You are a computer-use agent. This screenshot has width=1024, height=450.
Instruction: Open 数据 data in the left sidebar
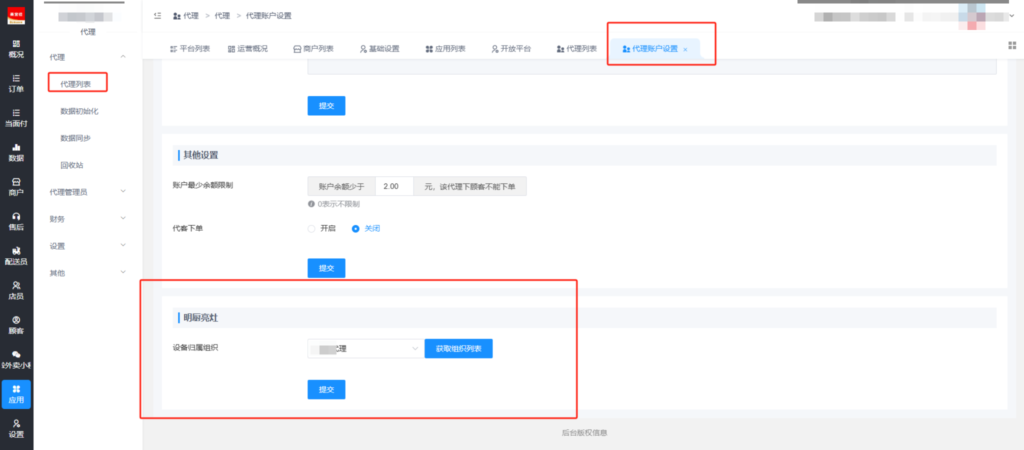(x=16, y=153)
